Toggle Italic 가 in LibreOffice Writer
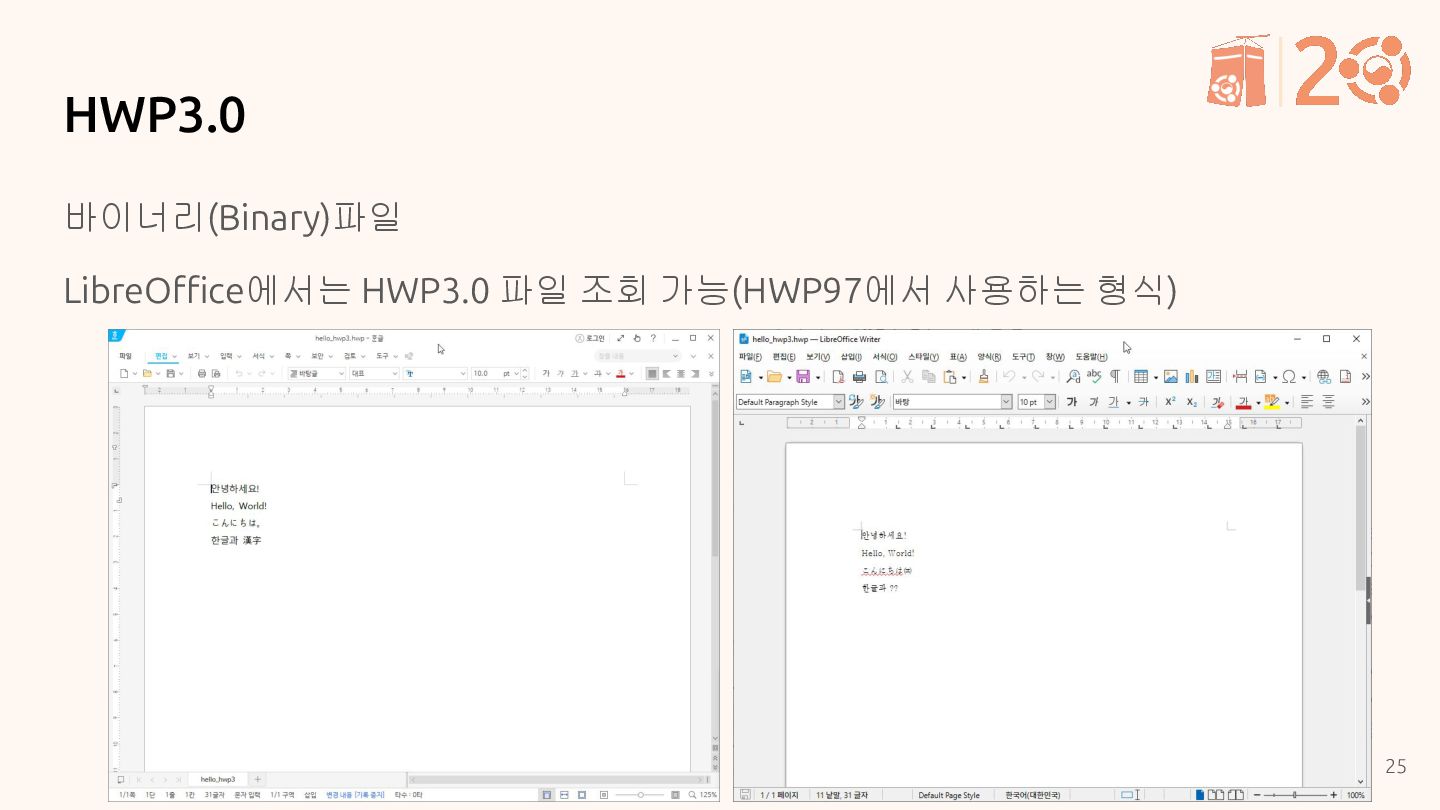The height and width of the screenshot is (810, 1440). pyautogui.click(x=1093, y=402)
